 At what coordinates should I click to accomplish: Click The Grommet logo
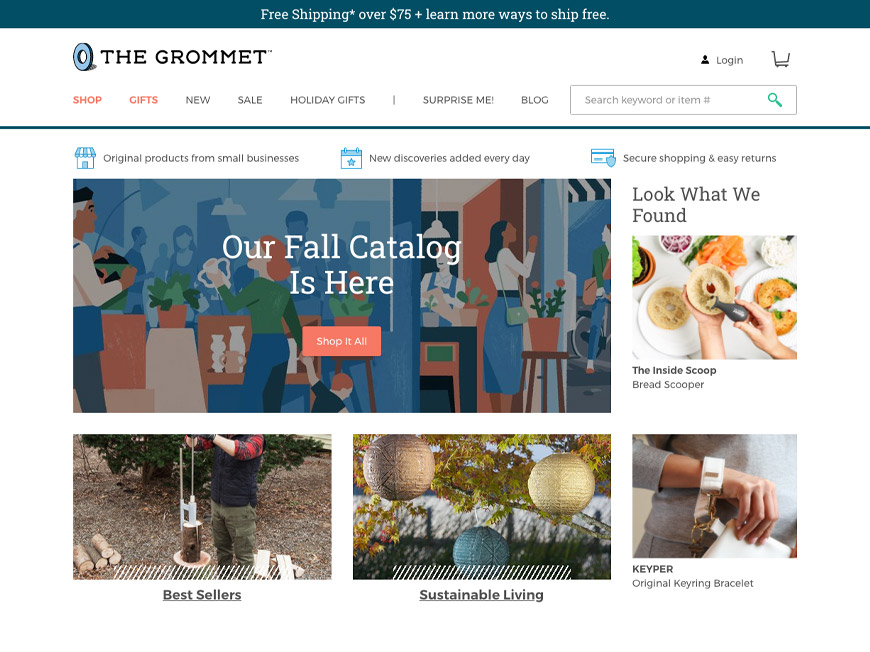point(173,57)
